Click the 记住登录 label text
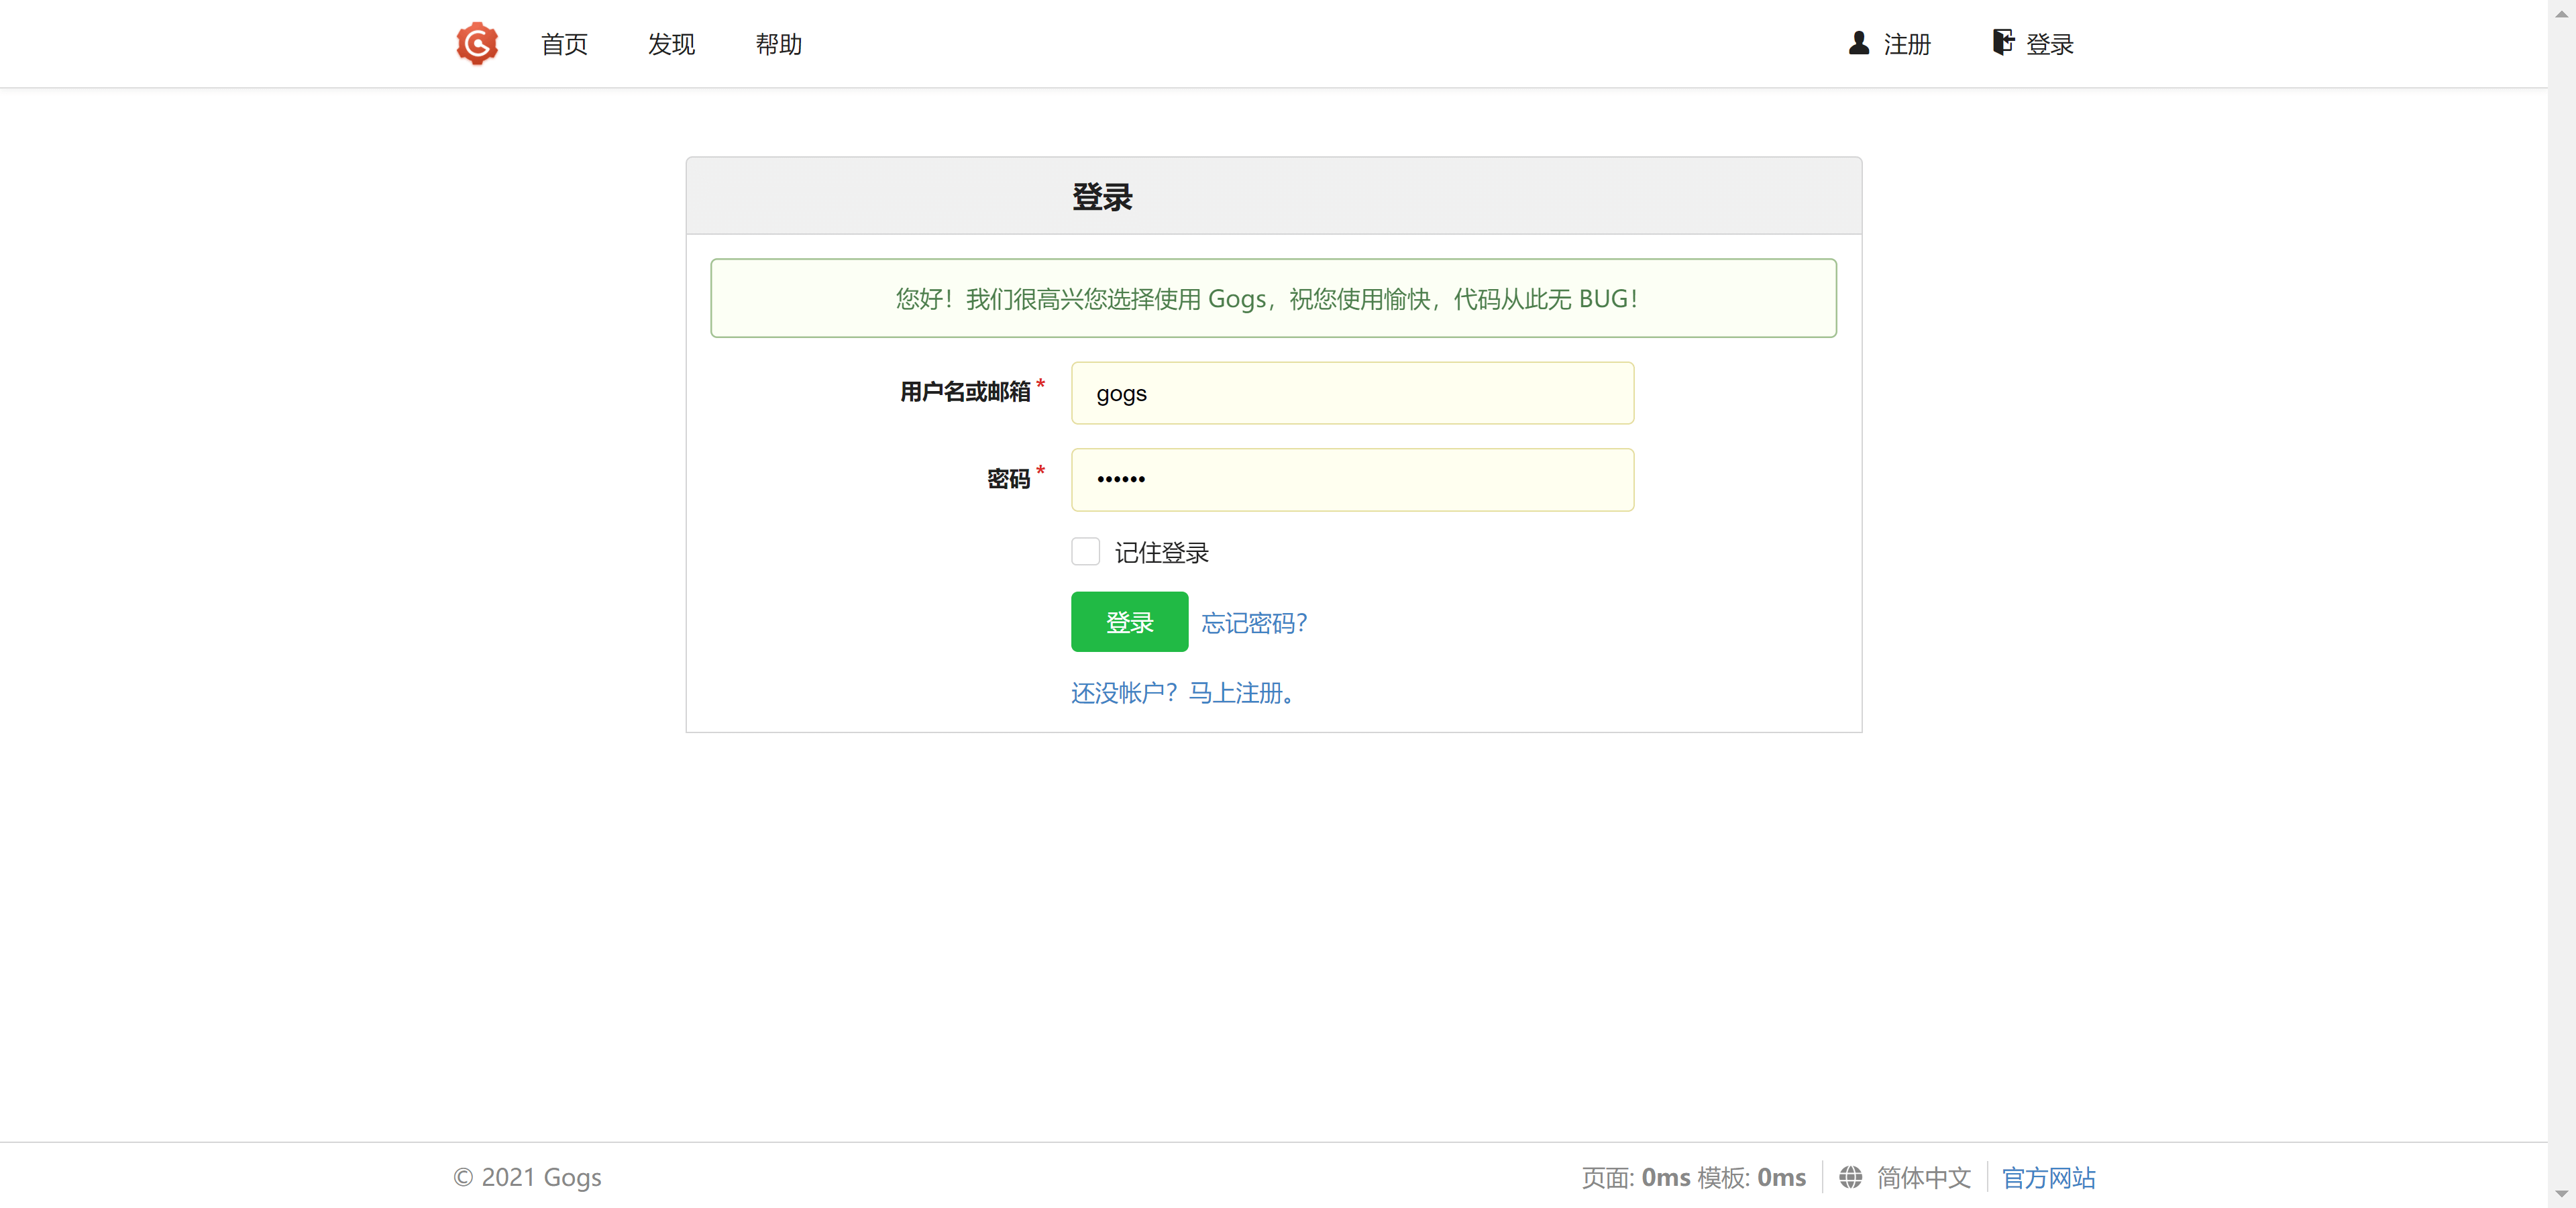The image size is (2576, 1208). (x=1161, y=553)
